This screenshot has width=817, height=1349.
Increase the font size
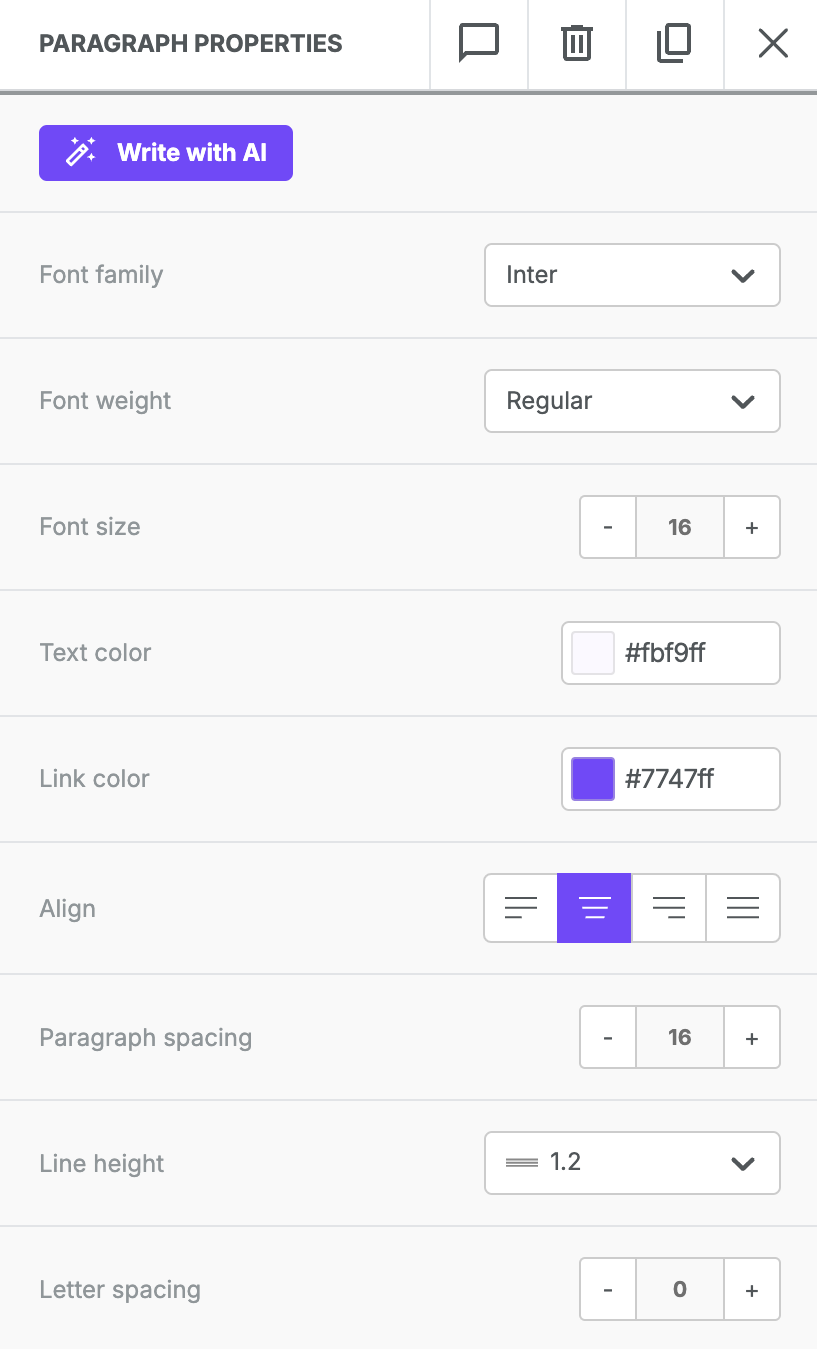pos(752,527)
